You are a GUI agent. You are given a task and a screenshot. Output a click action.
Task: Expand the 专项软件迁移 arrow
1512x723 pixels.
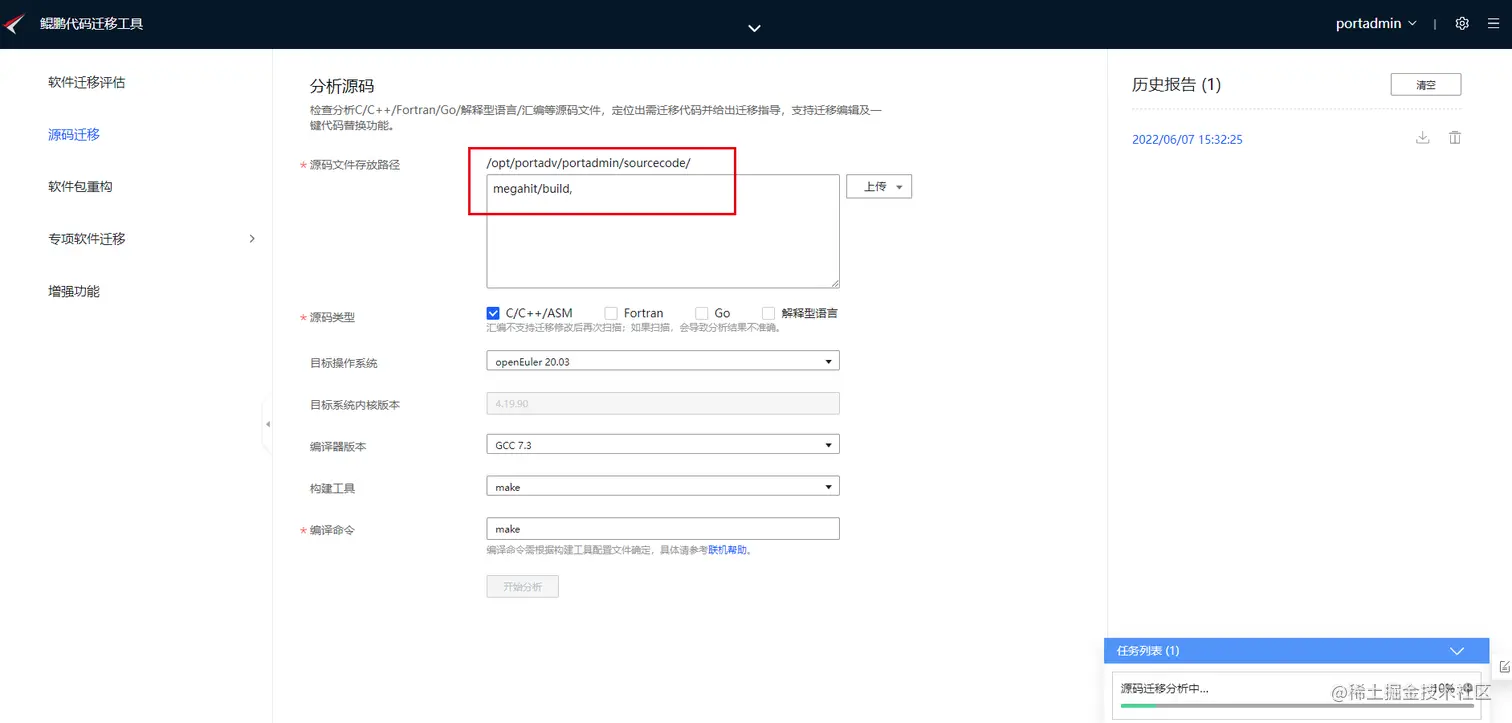point(252,239)
